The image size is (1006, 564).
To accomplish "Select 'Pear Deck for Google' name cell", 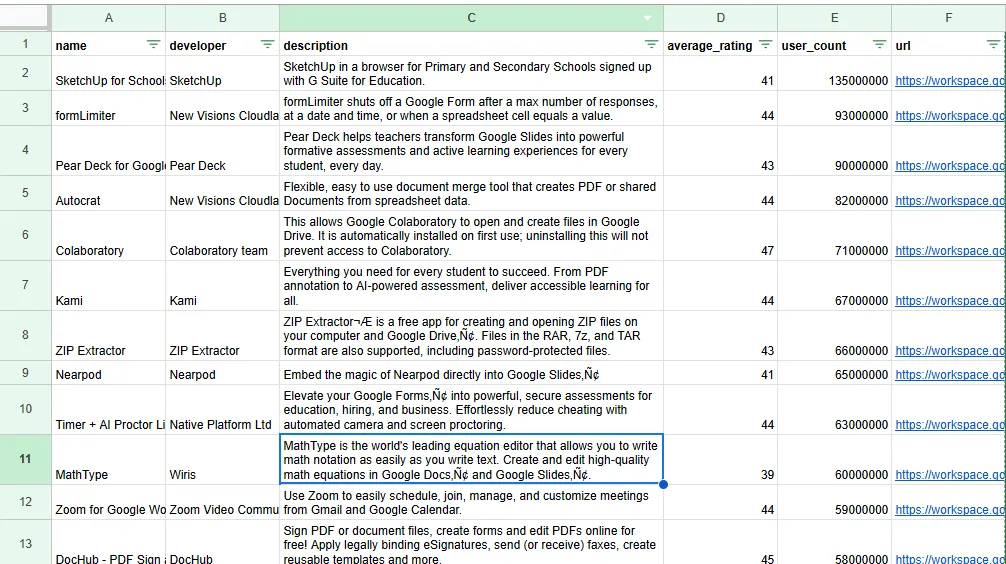I will point(108,151).
